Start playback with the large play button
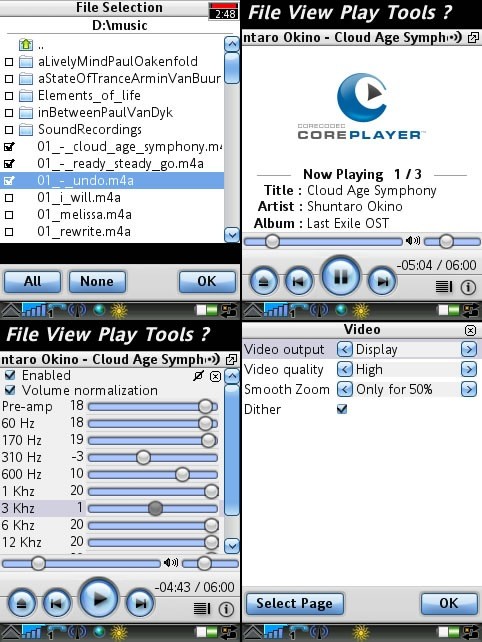 point(99,599)
